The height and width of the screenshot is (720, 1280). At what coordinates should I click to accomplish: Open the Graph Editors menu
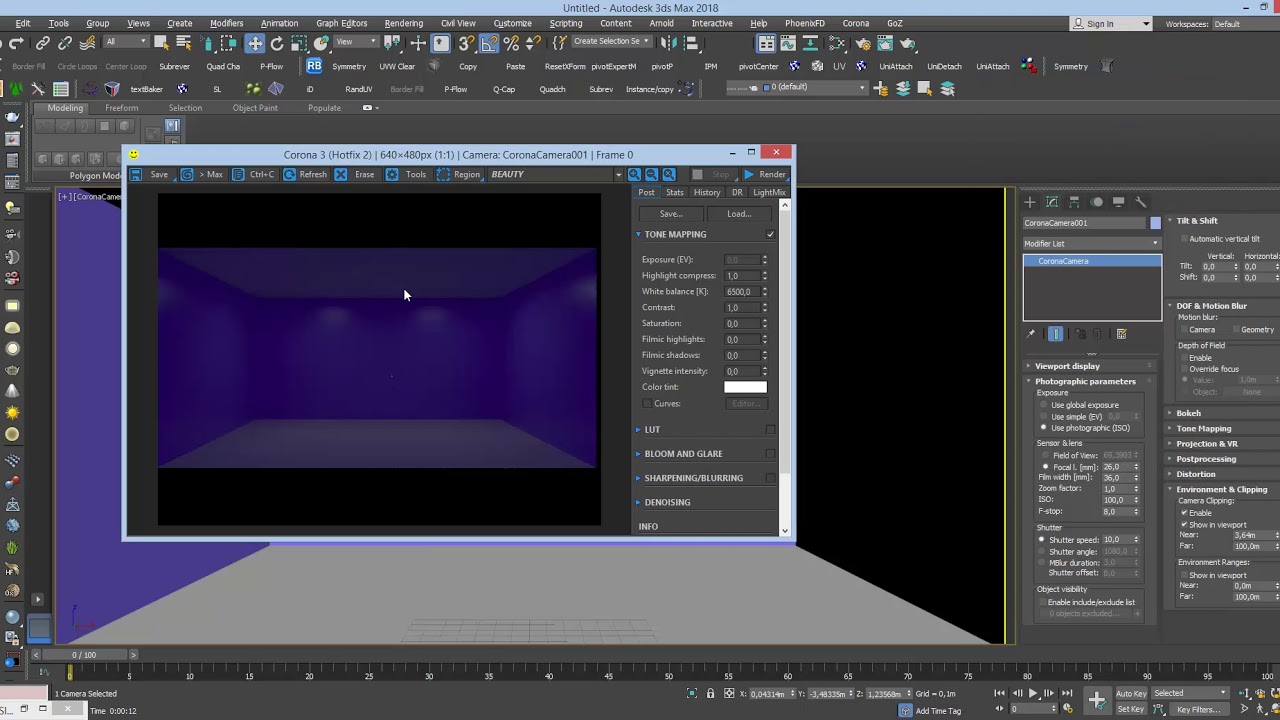(x=341, y=23)
